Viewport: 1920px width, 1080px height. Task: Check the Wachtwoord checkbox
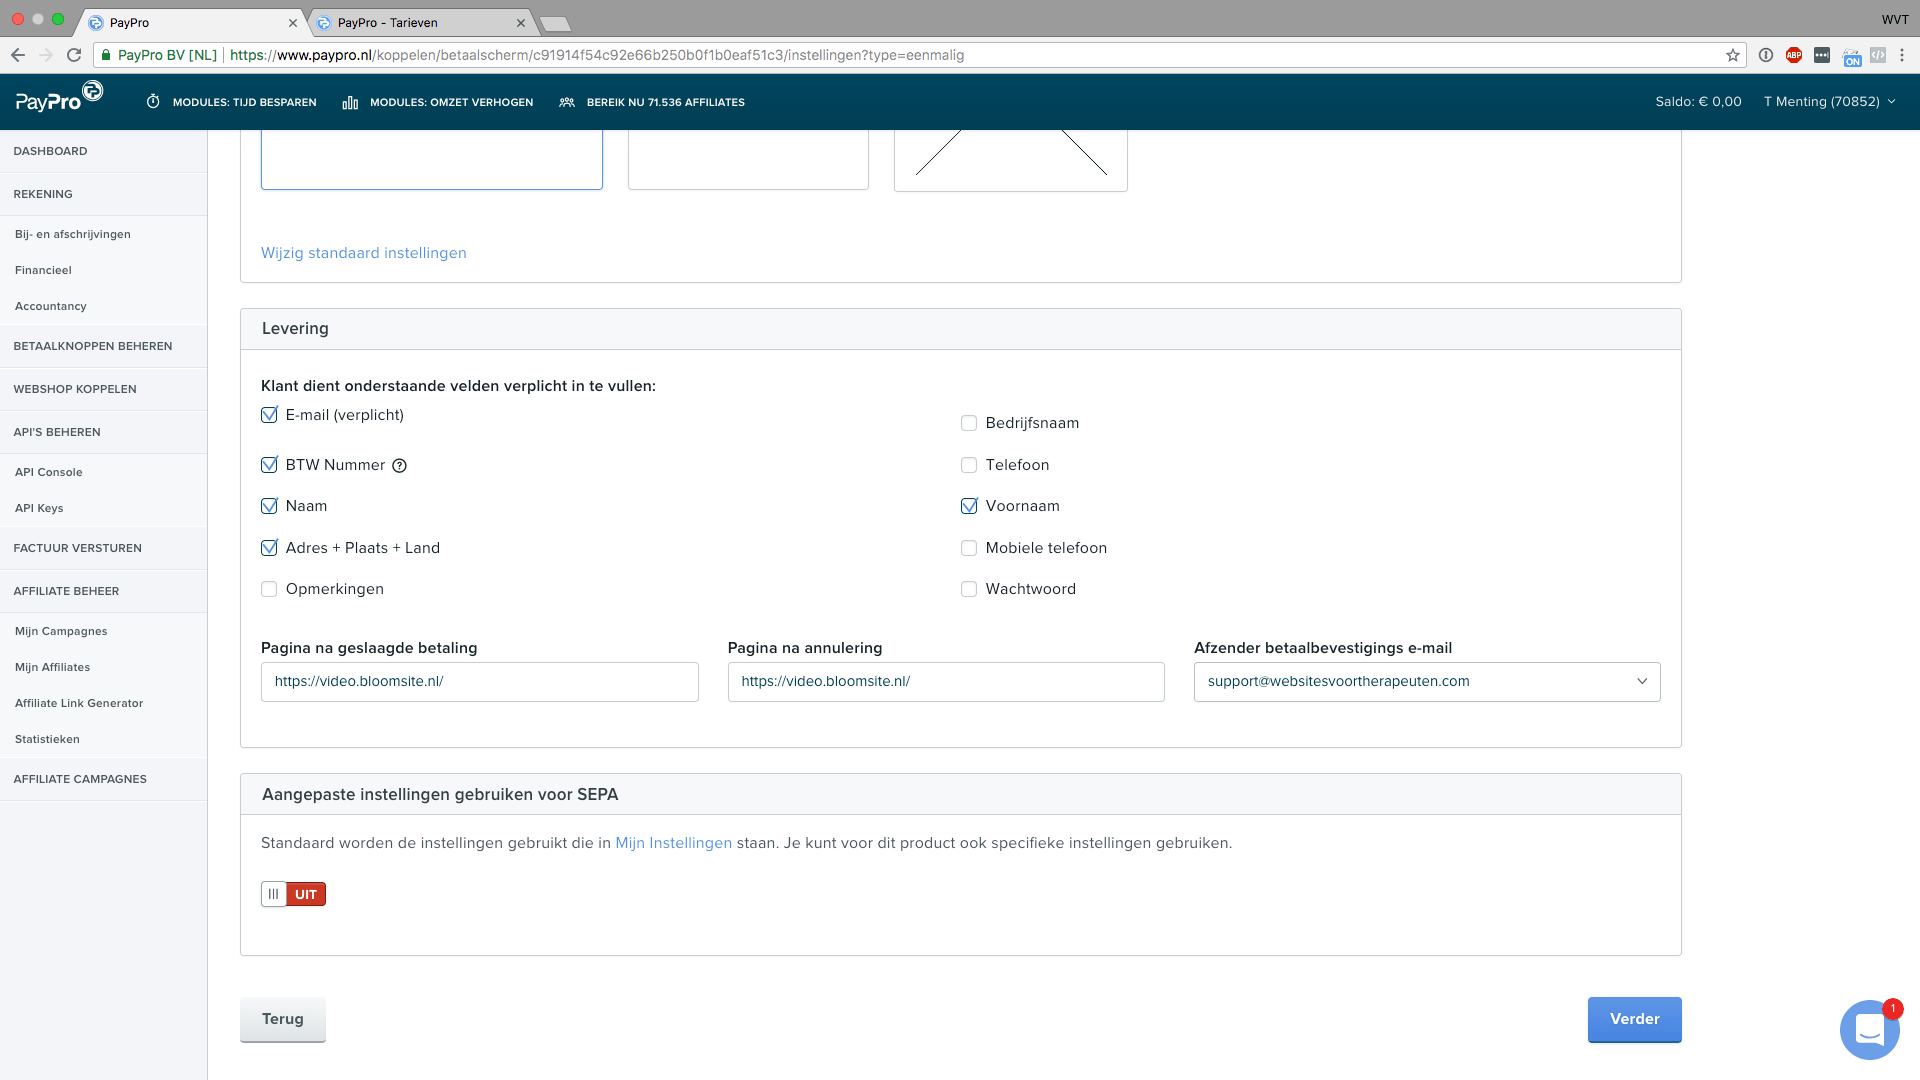(969, 589)
